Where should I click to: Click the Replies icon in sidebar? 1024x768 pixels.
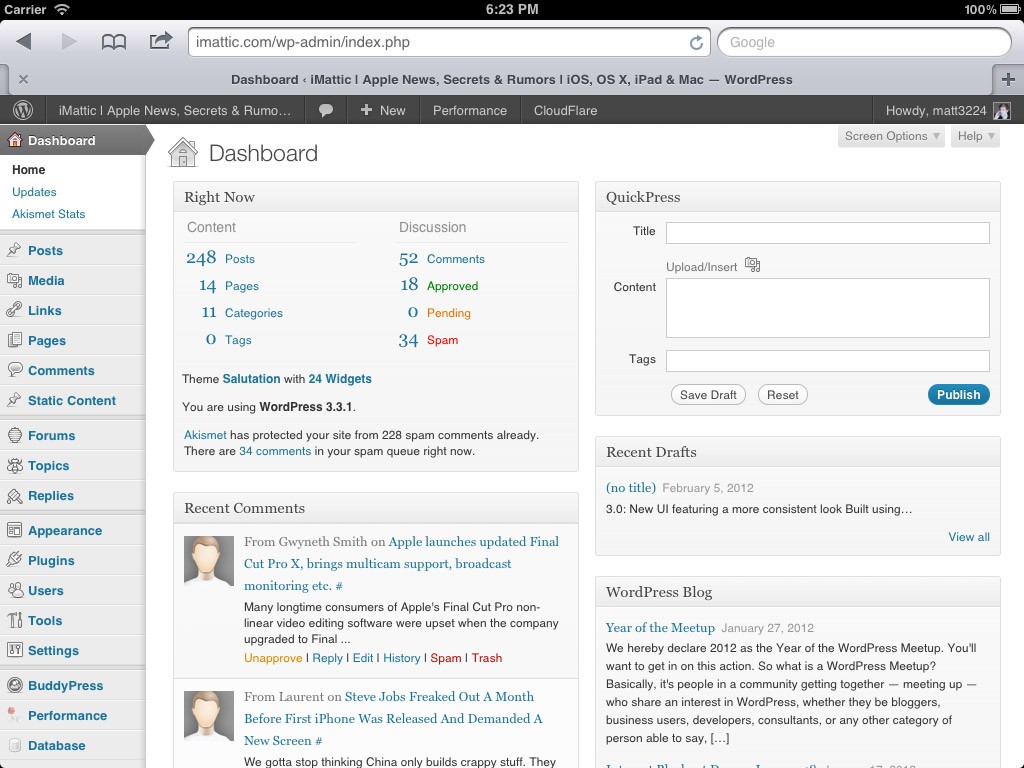14,496
